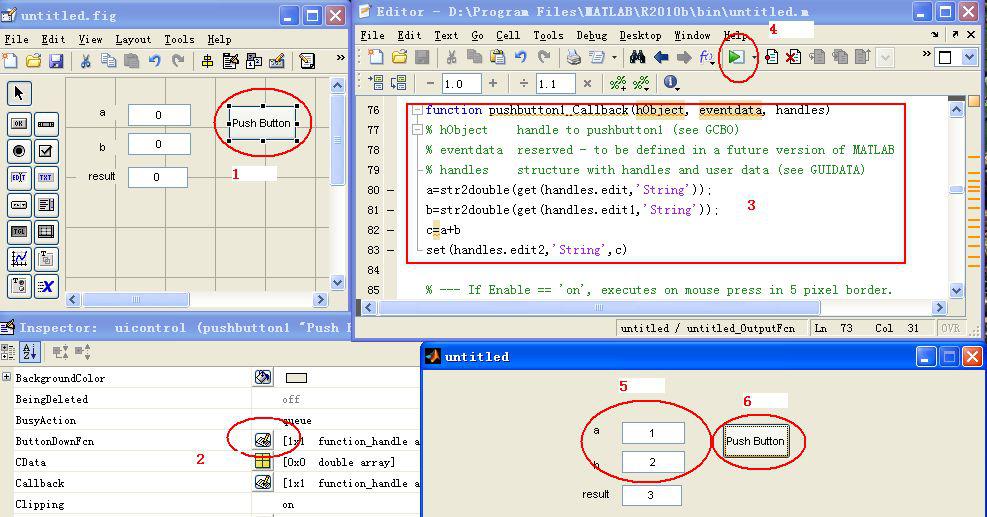Pick the Table component in palette
The image size is (987, 517).
[x=46, y=232]
